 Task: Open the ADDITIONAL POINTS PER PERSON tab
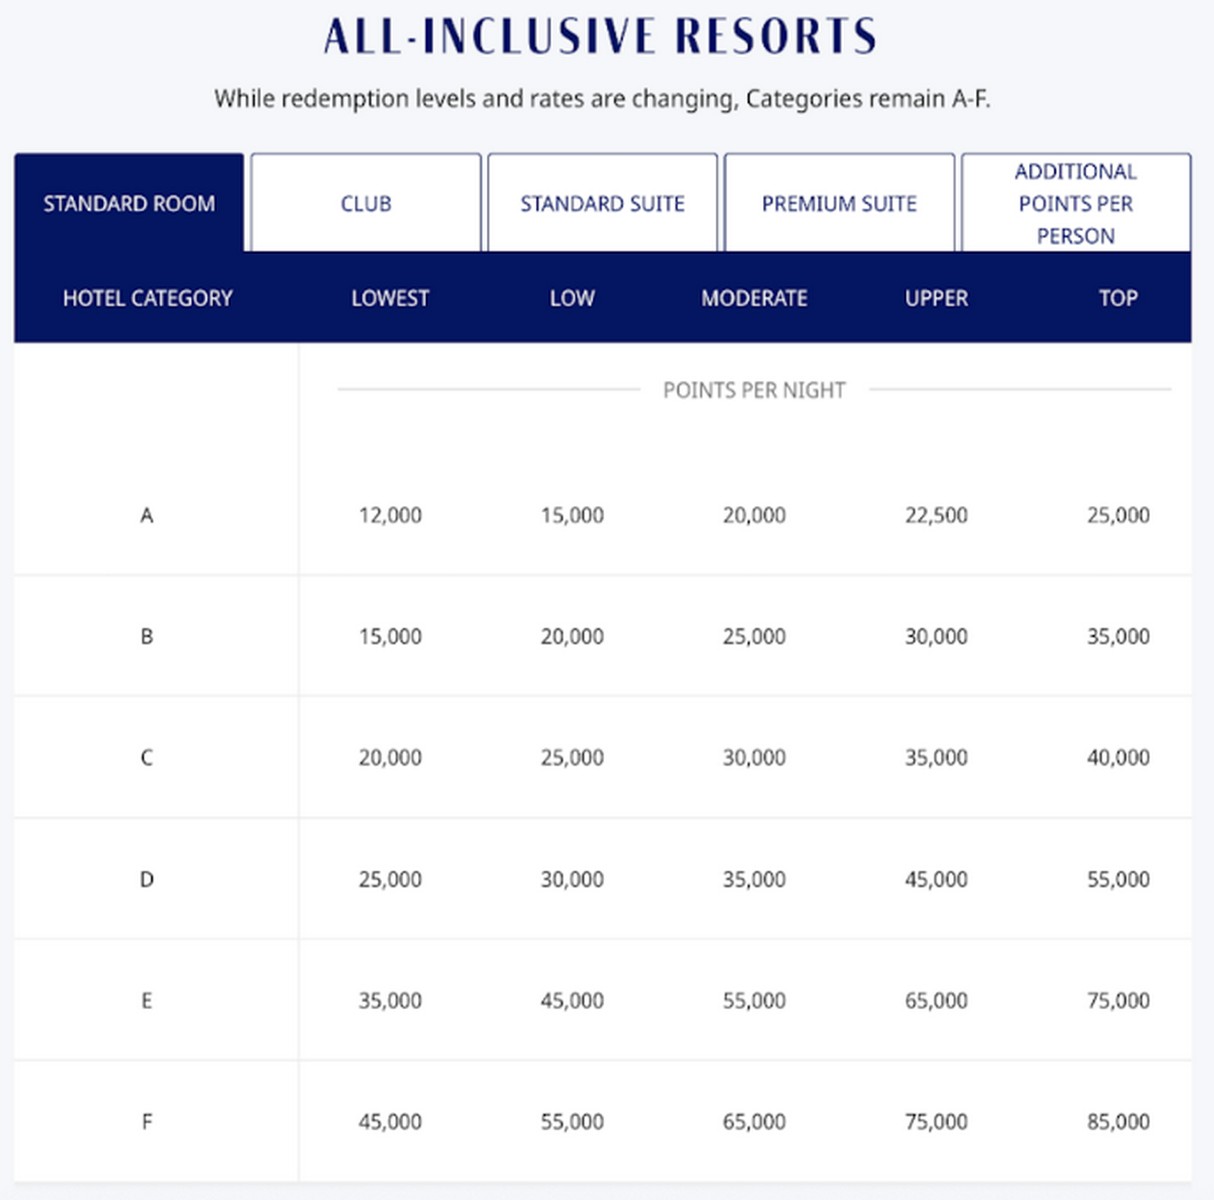point(1075,203)
